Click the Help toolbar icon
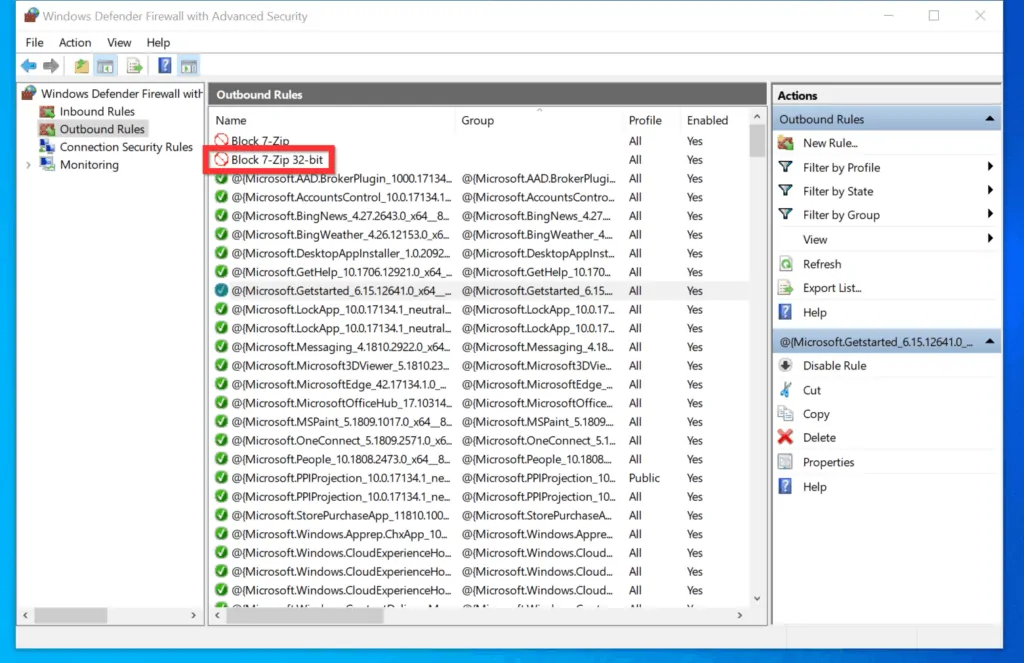 (163, 65)
